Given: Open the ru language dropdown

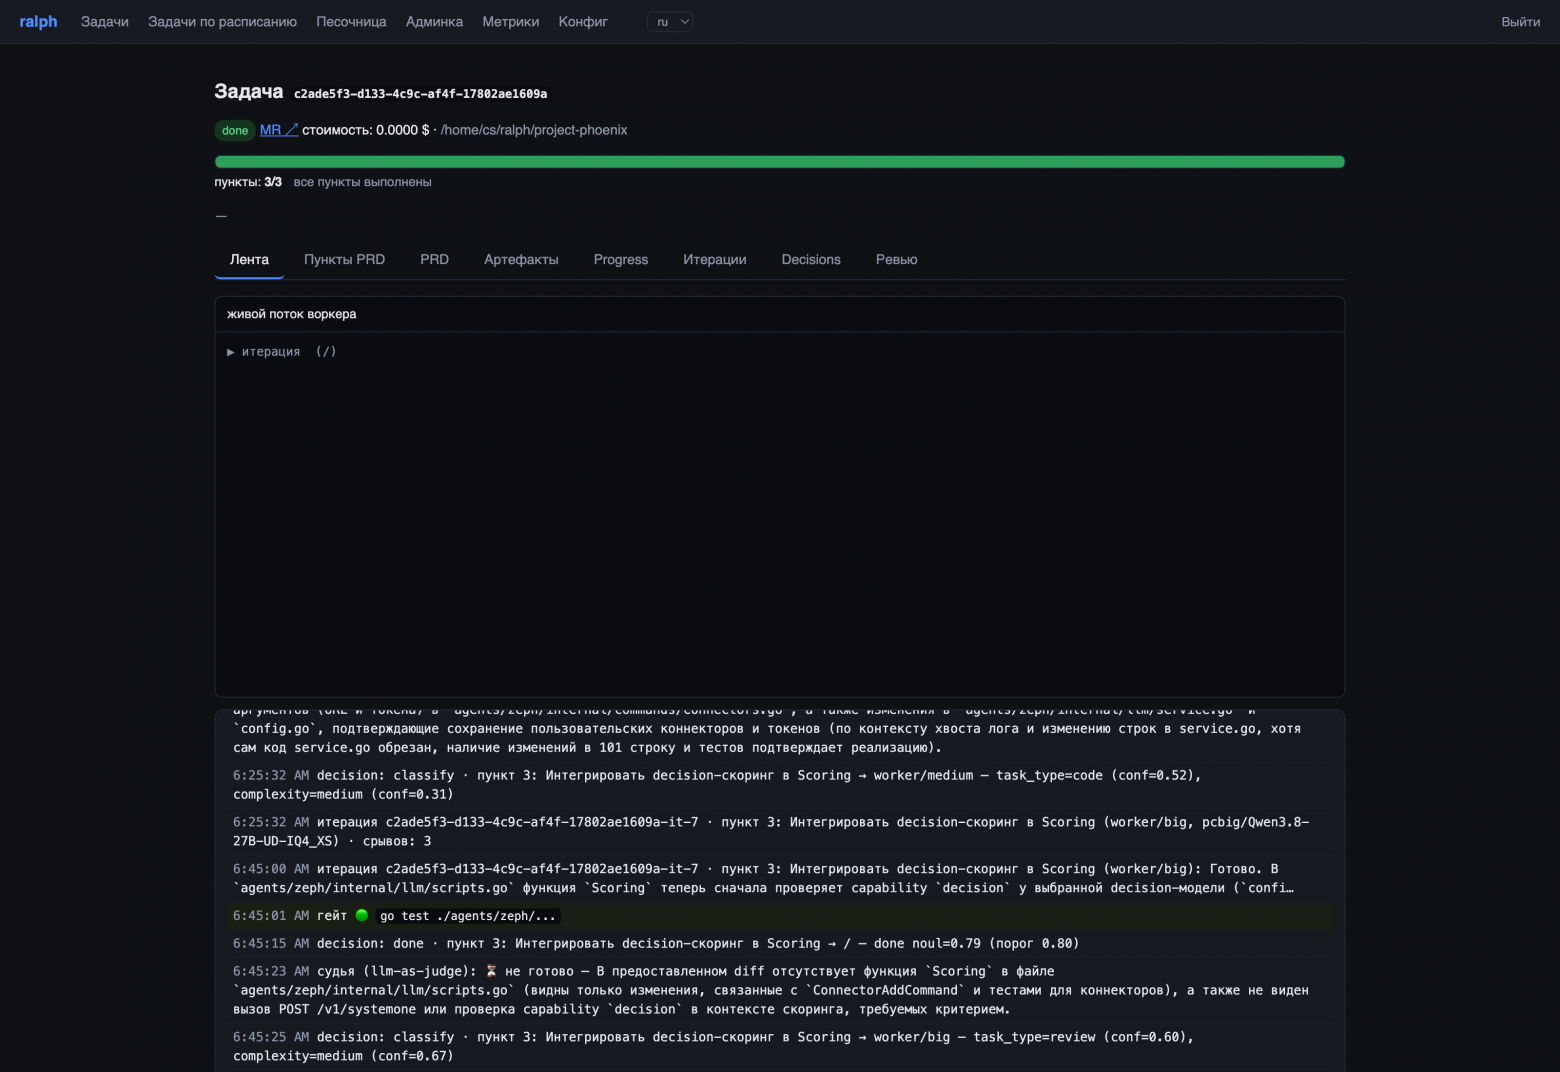Looking at the screenshot, I should tap(670, 22).
